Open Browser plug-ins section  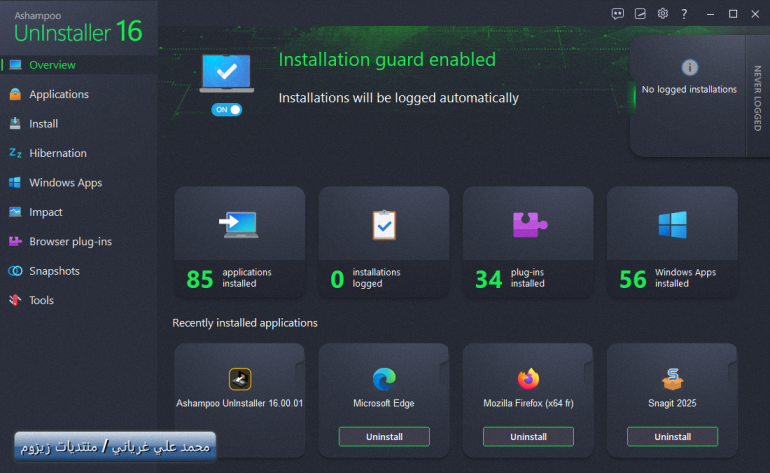click(x=71, y=242)
